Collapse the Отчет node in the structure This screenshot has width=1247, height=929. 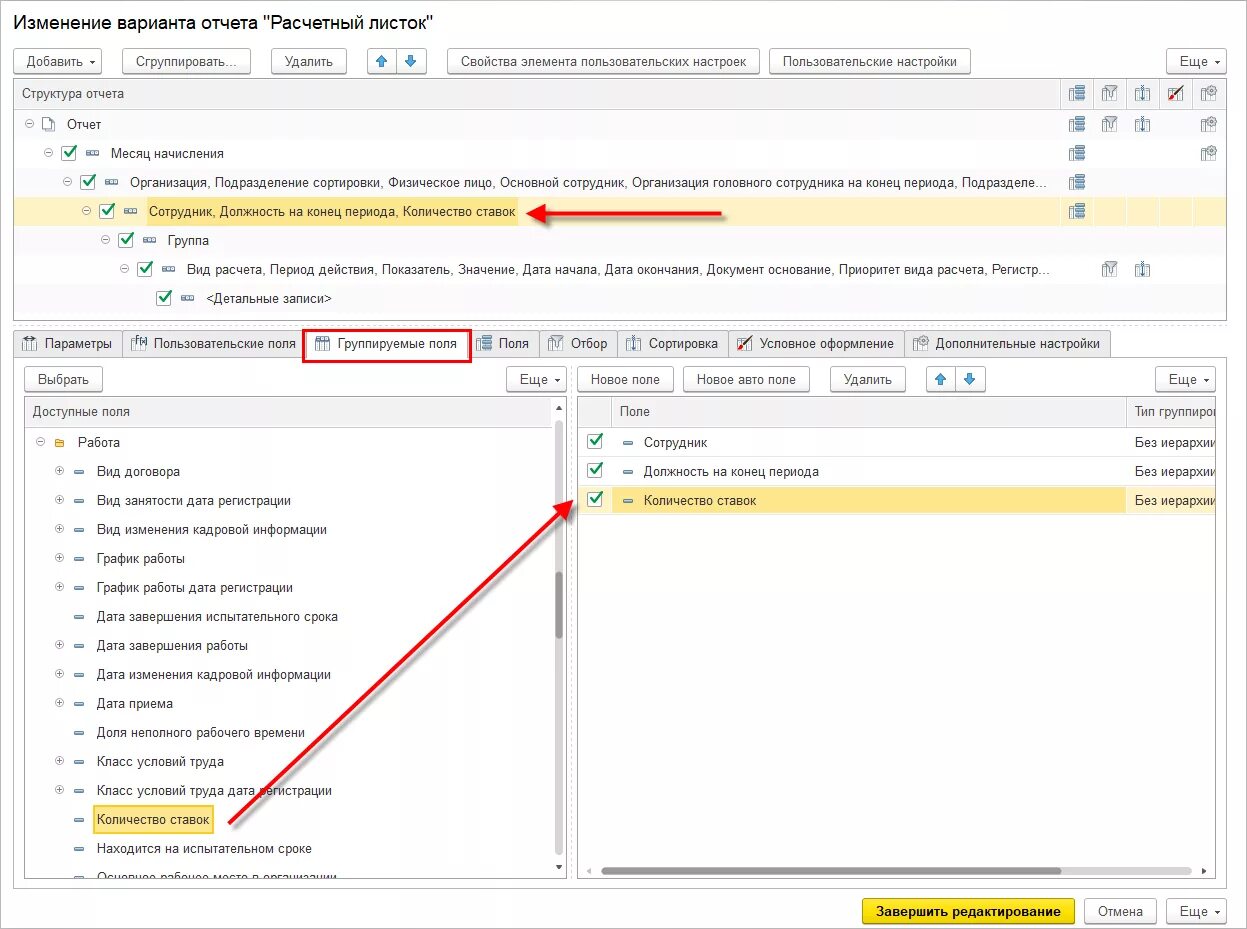(x=30, y=125)
